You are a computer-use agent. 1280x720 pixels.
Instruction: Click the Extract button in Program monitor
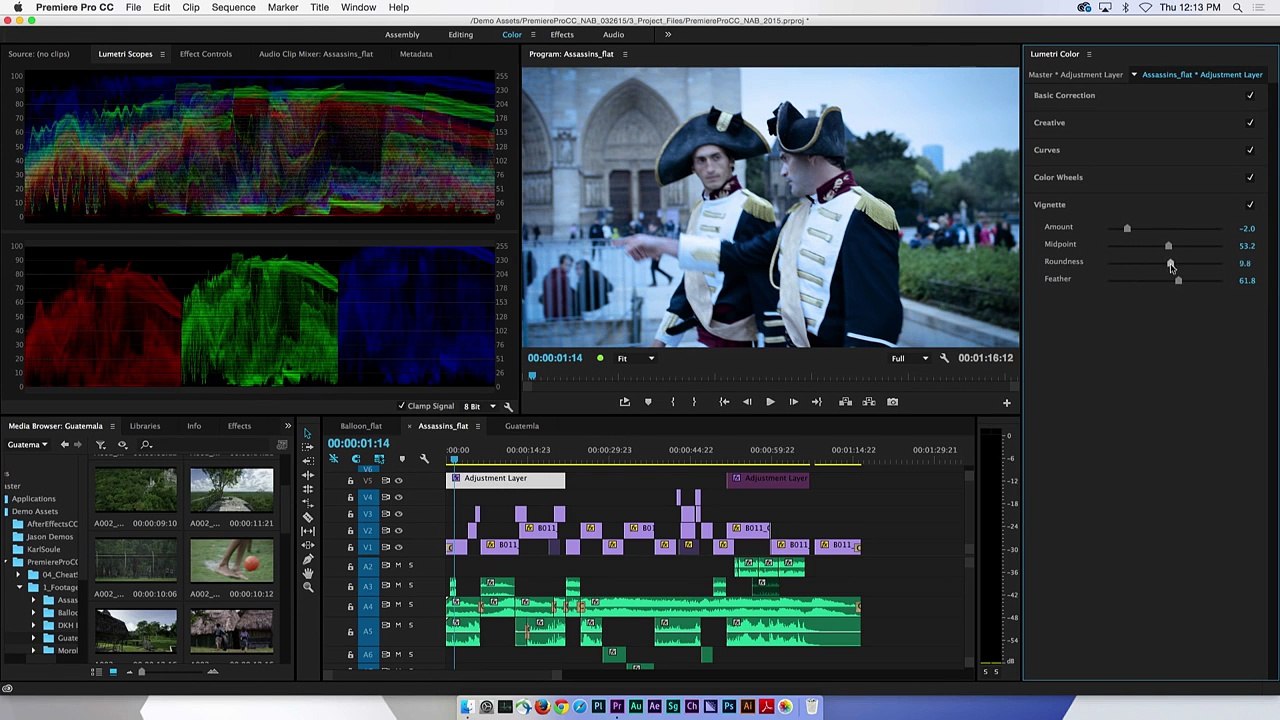click(x=869, y=402)
